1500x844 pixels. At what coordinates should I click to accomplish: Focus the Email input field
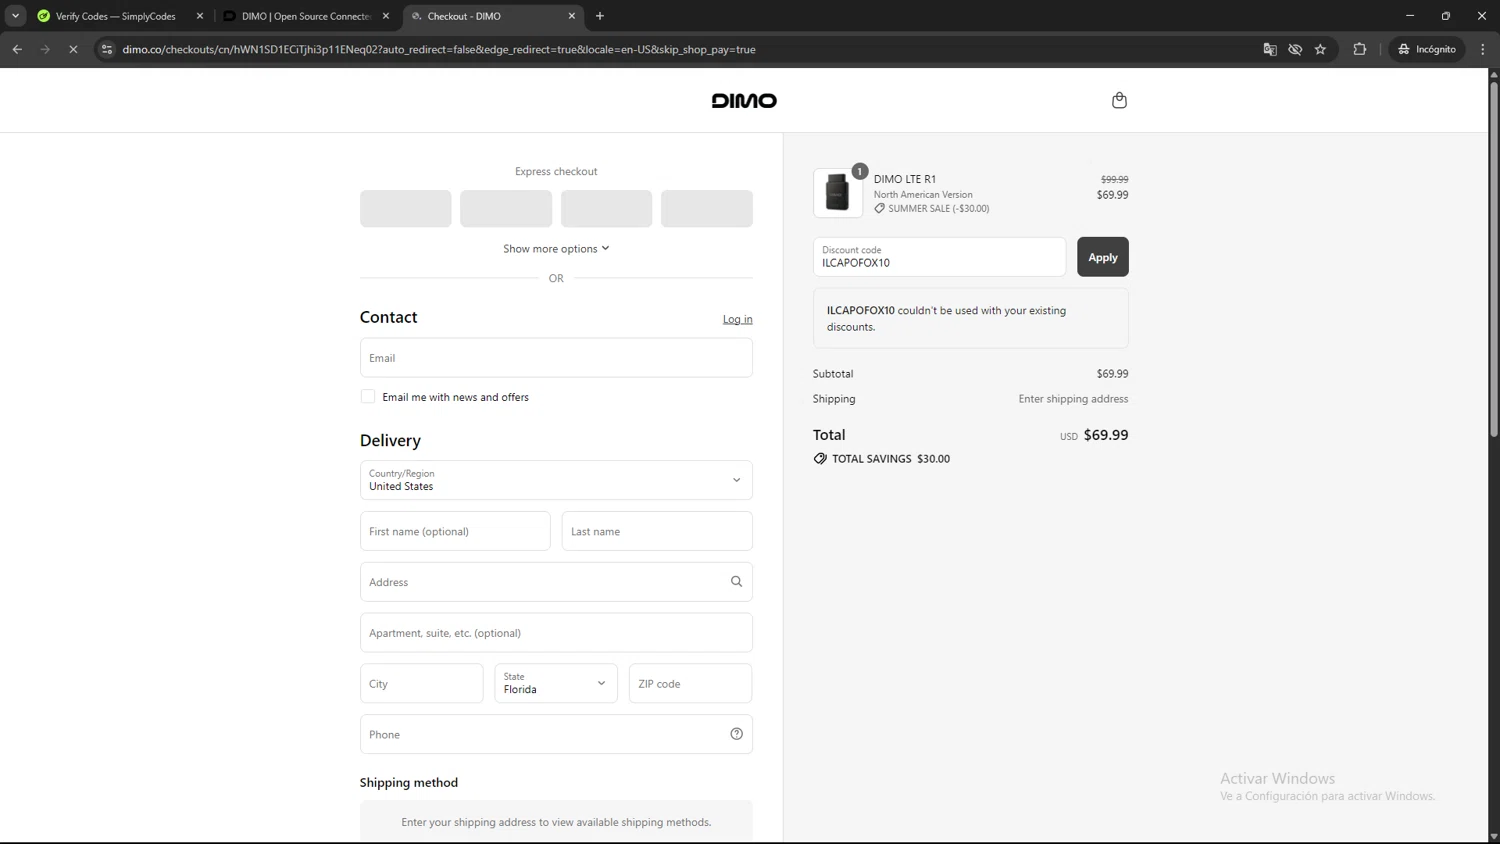click(x=556, y=358)
